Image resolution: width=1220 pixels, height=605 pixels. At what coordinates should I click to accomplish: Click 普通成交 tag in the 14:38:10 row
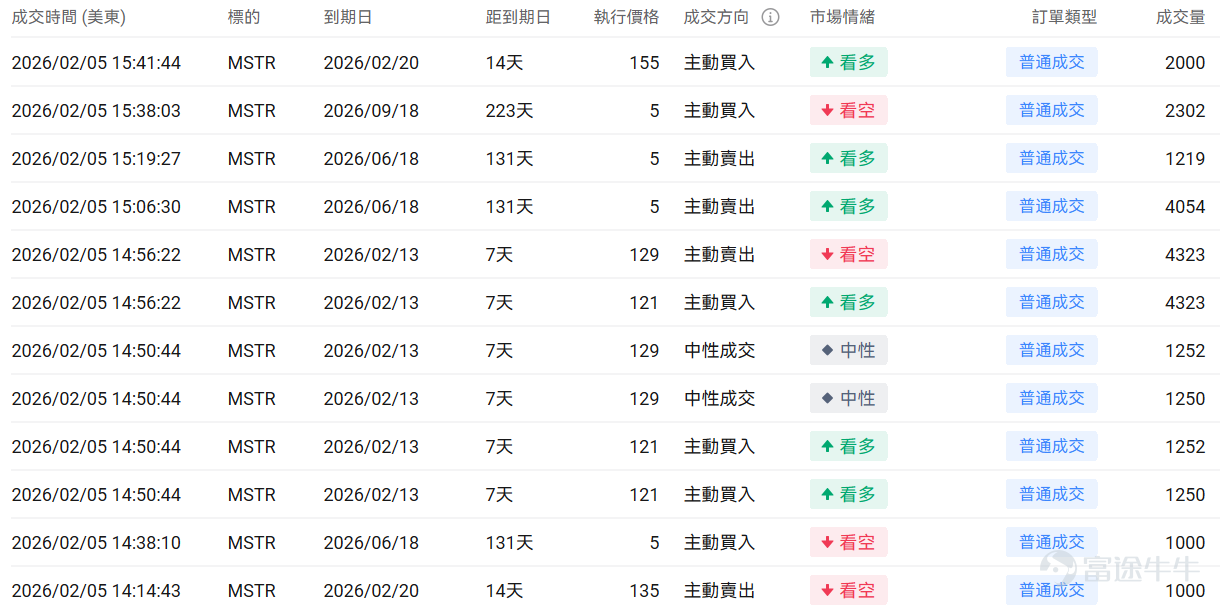click(x=1052, y=543)
